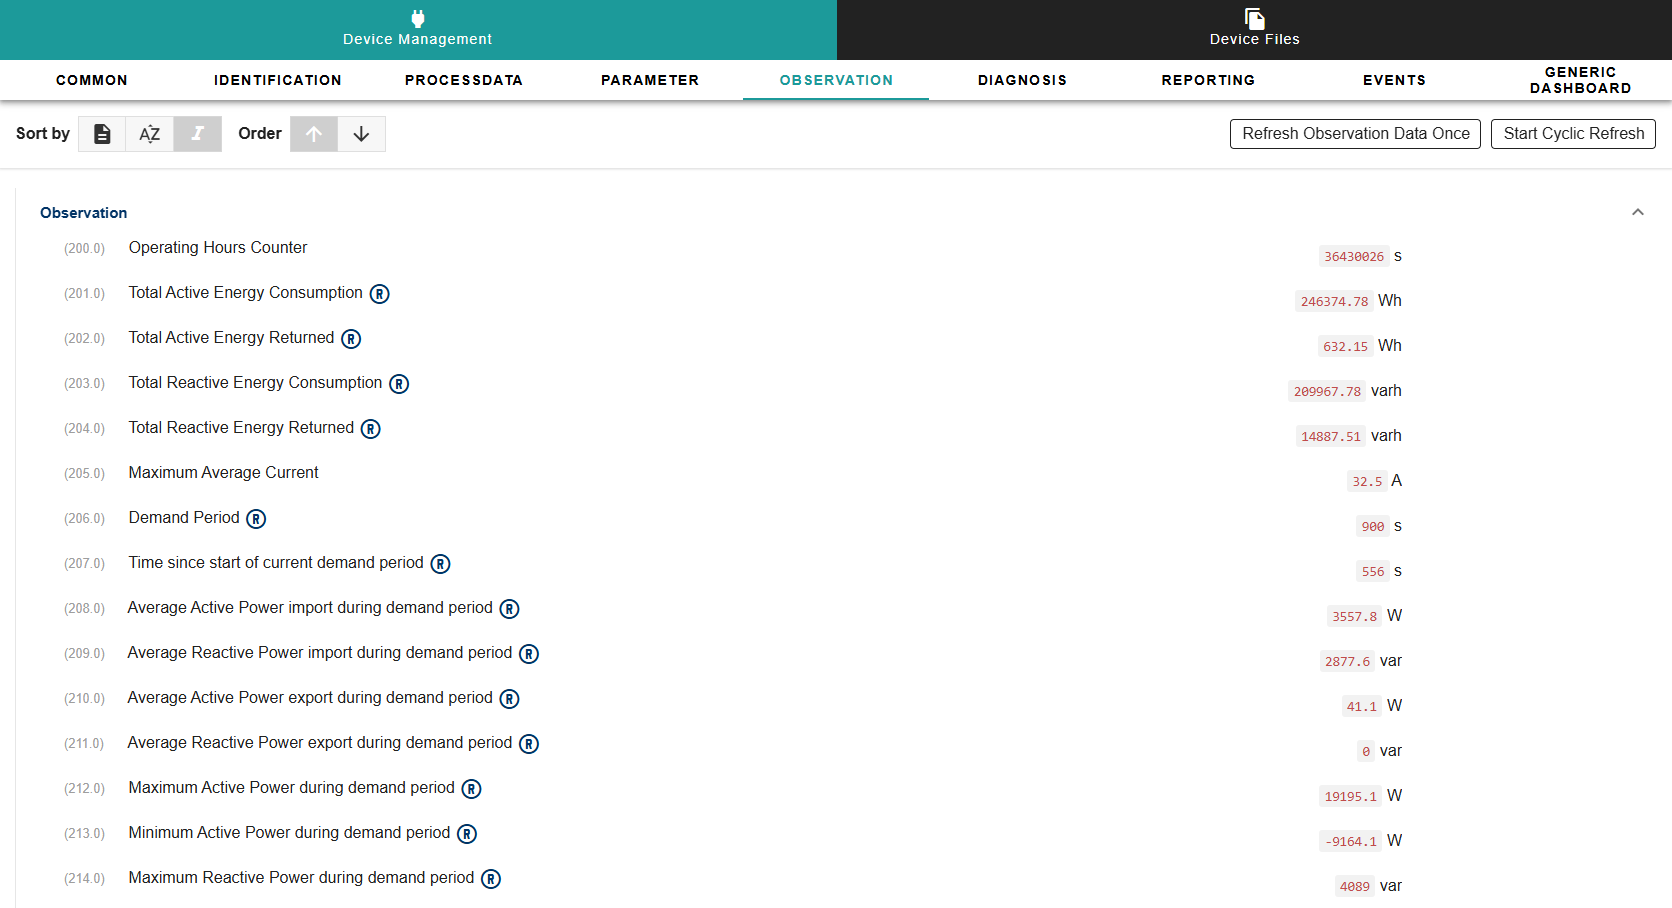Start Cyclic Refresh of observation data
The image size is (1672, 908).
[x=1573, y=134]
